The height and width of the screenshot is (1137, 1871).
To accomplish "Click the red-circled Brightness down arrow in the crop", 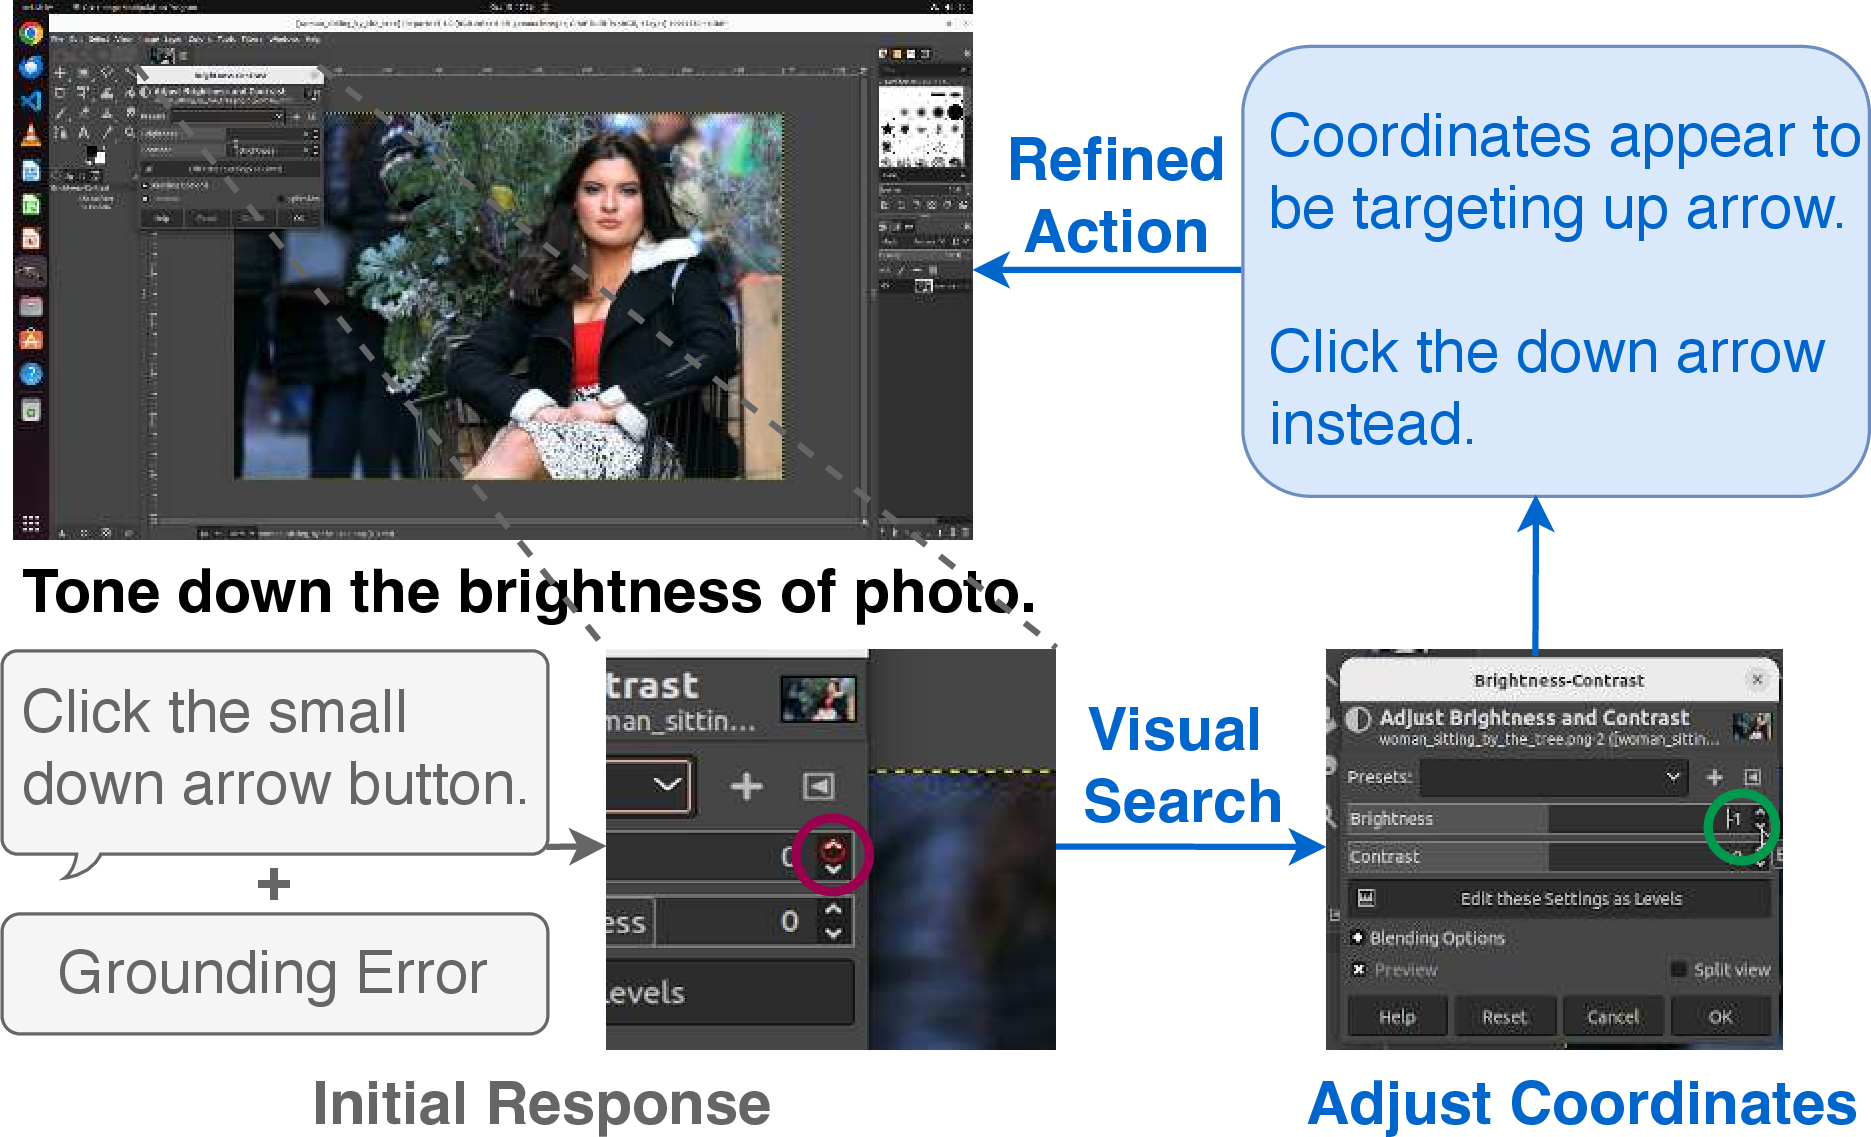I will 833,869.
